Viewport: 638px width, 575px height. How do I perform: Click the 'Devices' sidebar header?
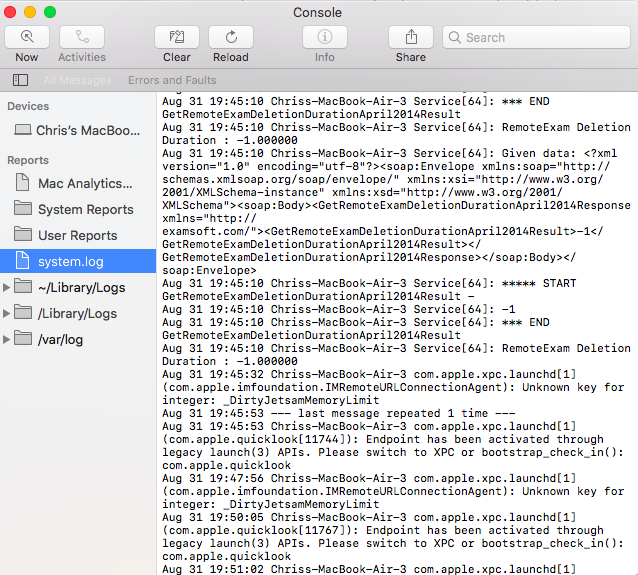[x=28, y=106]
